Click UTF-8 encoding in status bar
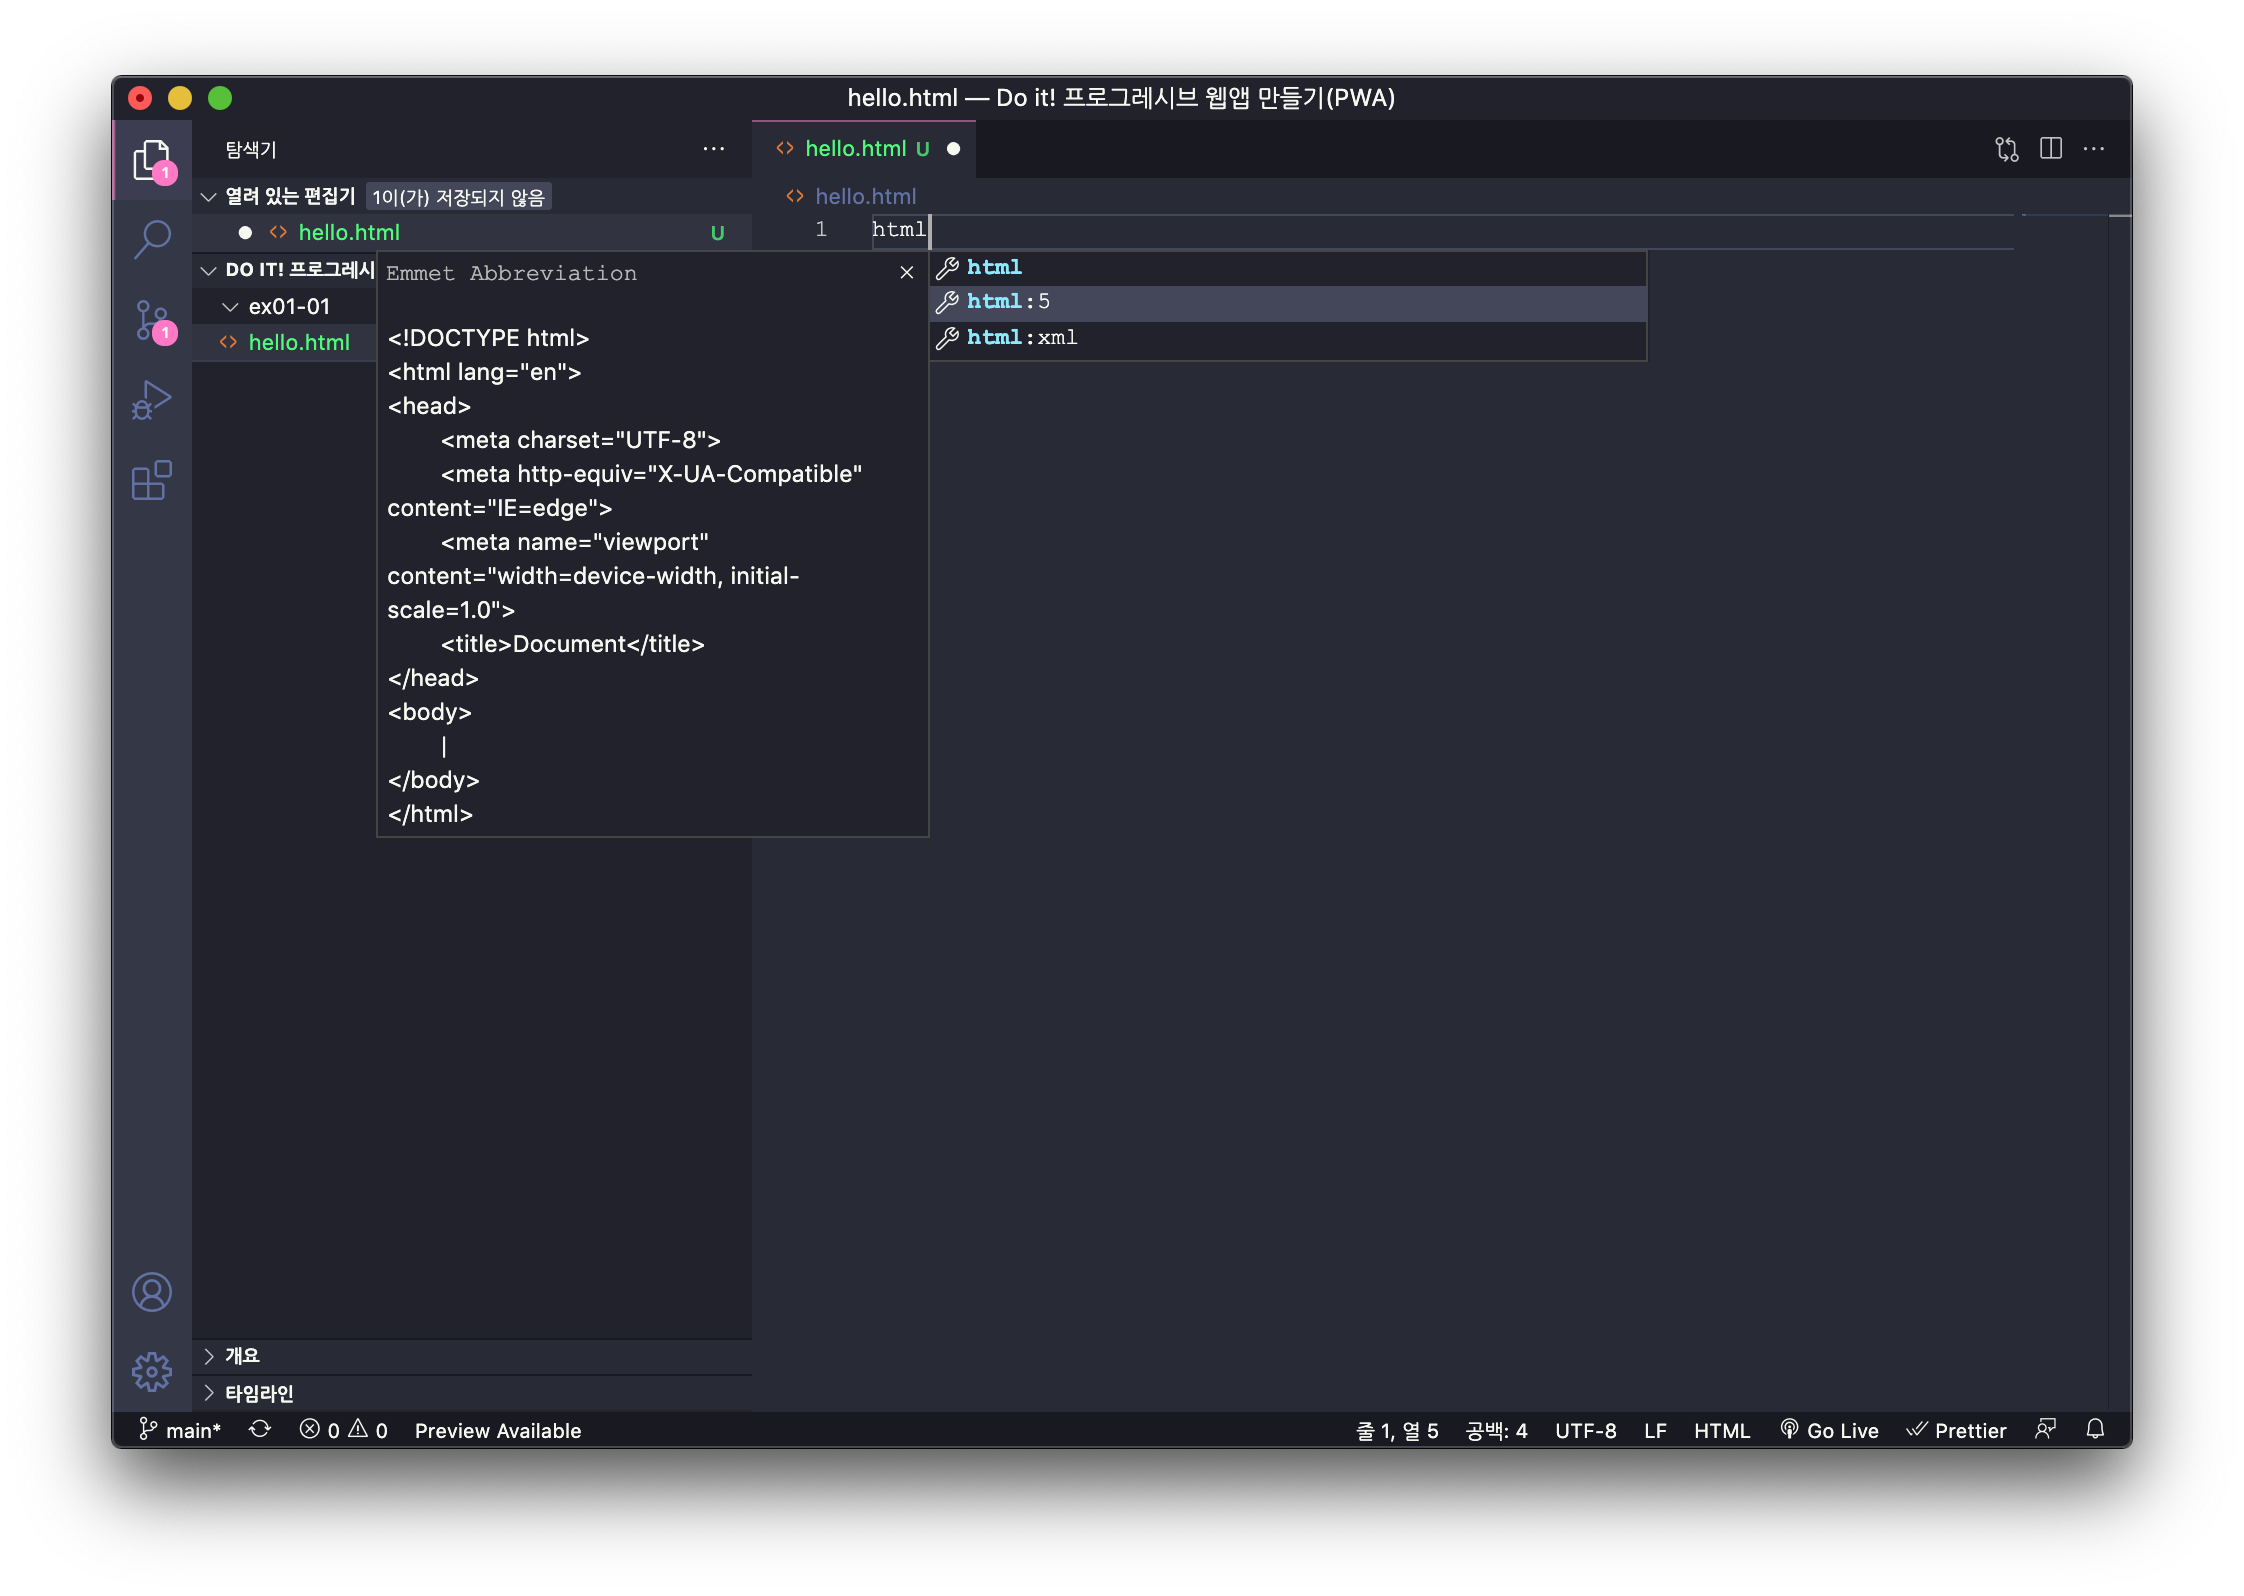2244x1596 pixels. tap(1585, 1430)
